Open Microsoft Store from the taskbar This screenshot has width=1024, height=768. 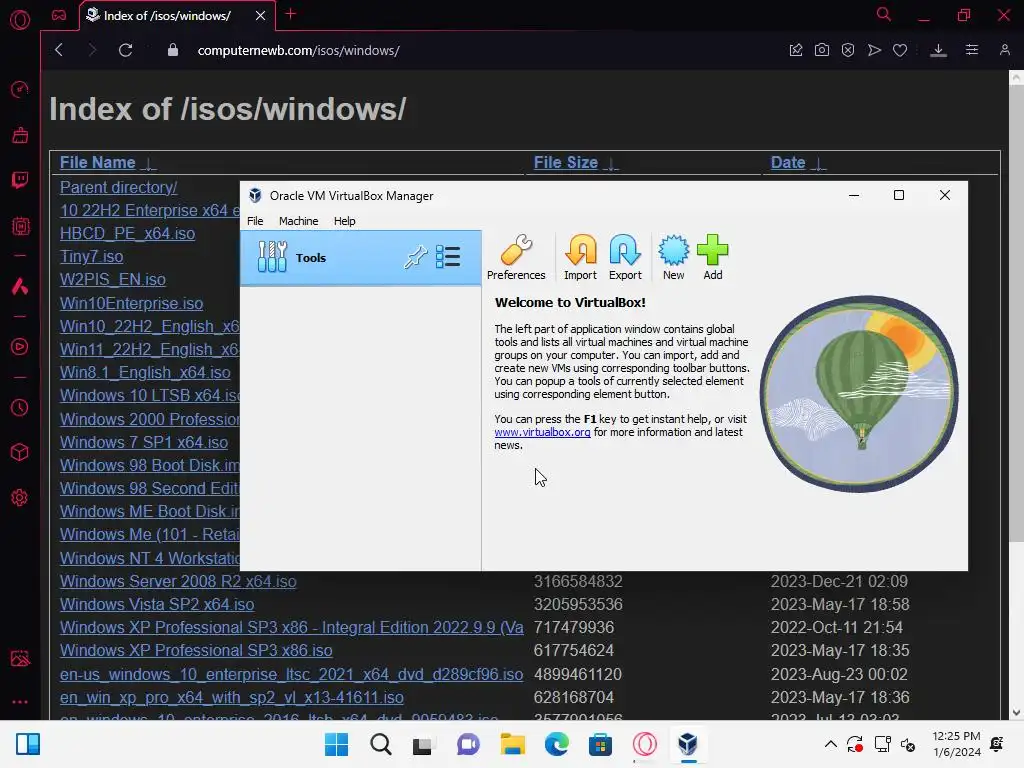tap(600, 744)
